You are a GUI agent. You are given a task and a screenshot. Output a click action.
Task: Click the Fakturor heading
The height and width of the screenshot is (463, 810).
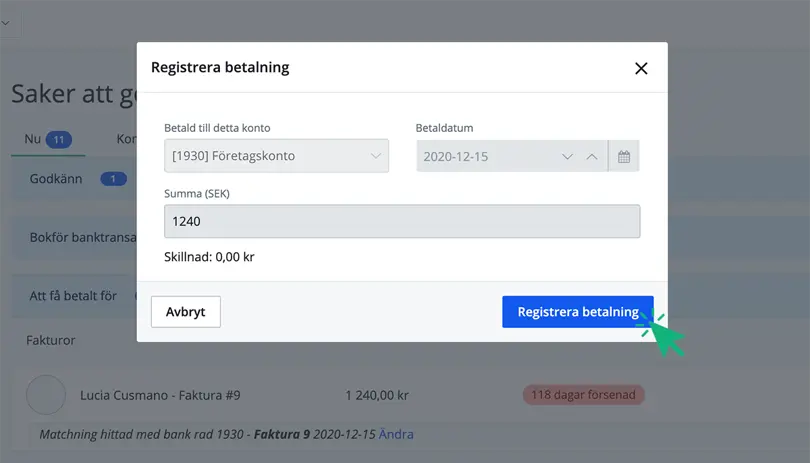51,340
